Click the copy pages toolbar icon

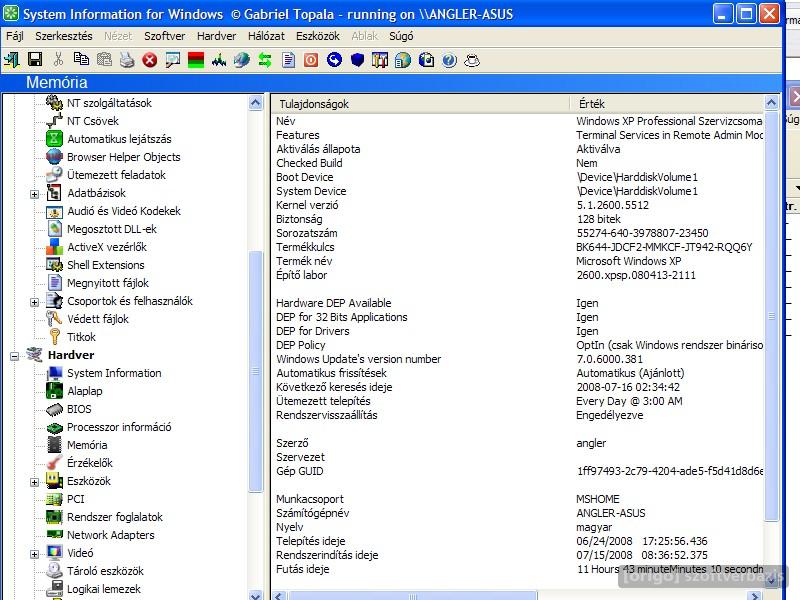[81, 60]
